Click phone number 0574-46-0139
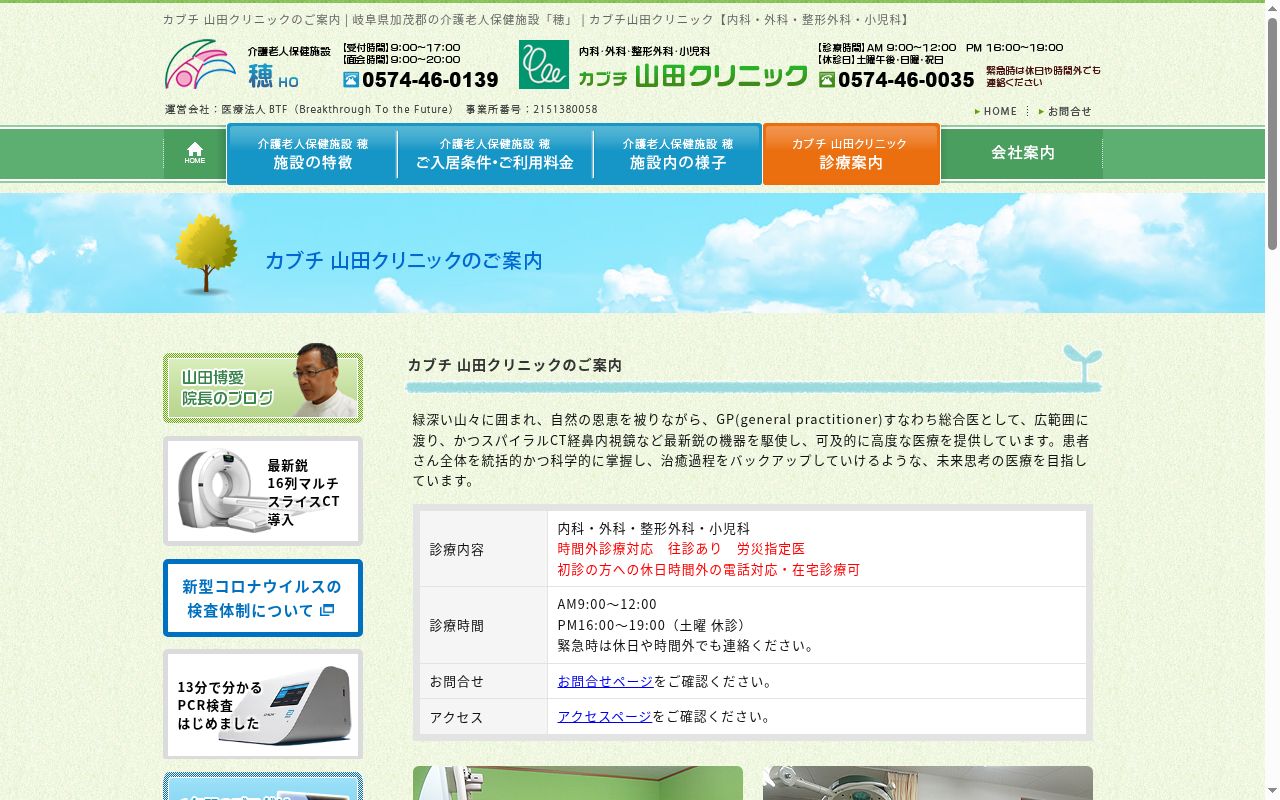This screenshot has width=1280, height=800. (x=430, y=80)
